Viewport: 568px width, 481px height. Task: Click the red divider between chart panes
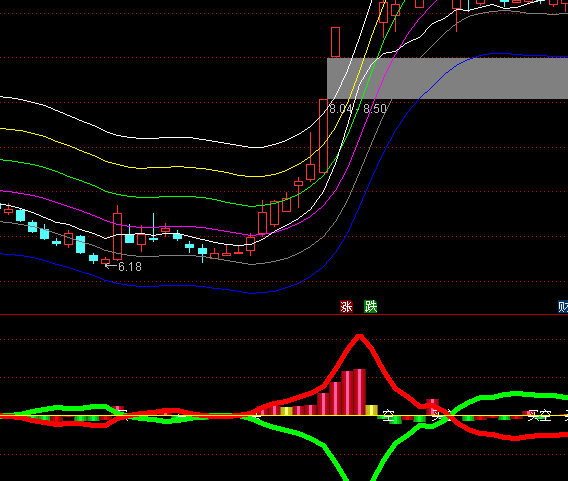tap(284, 315)
